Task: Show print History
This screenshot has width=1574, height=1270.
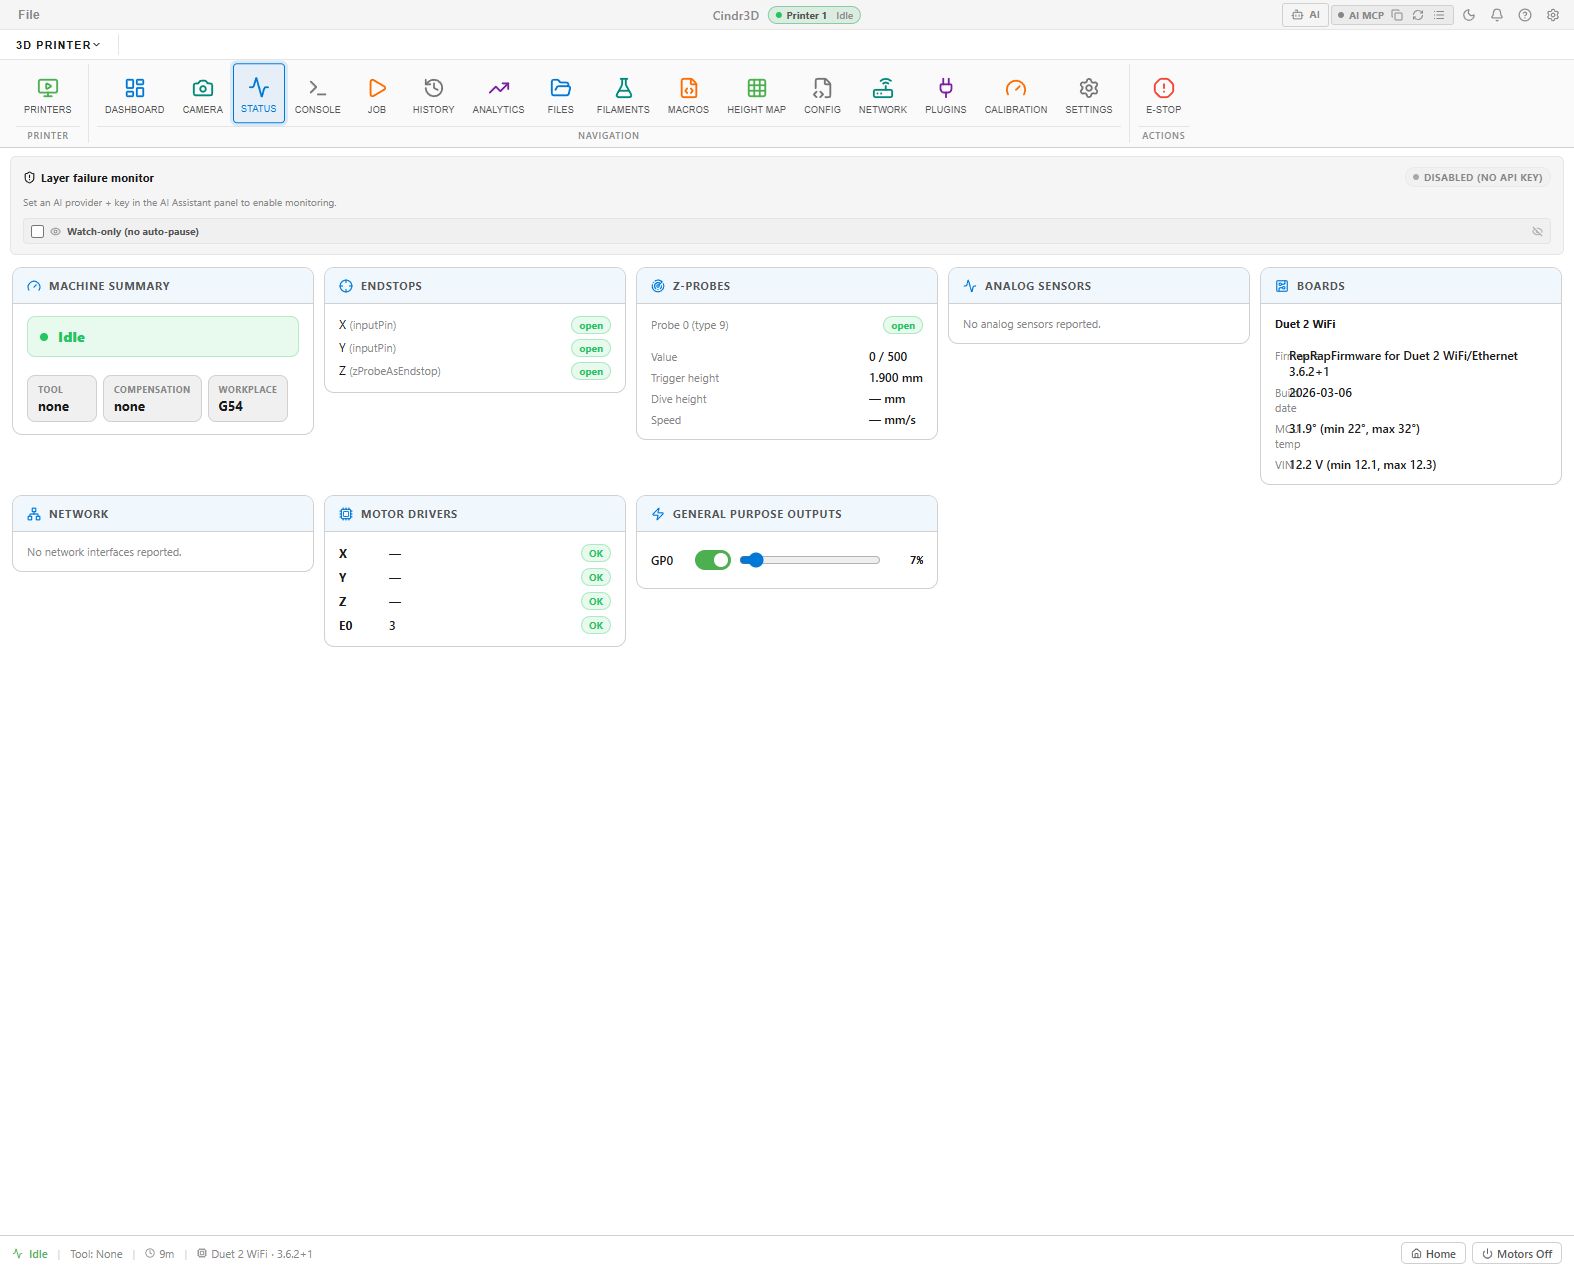Action: 433,94
